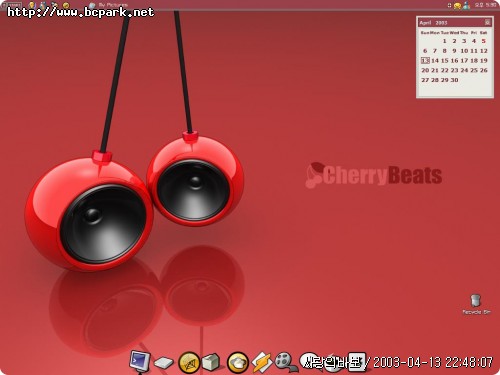
Task: Open the blue MSN Messenger tray icon
Action: [x=466, y=5]
